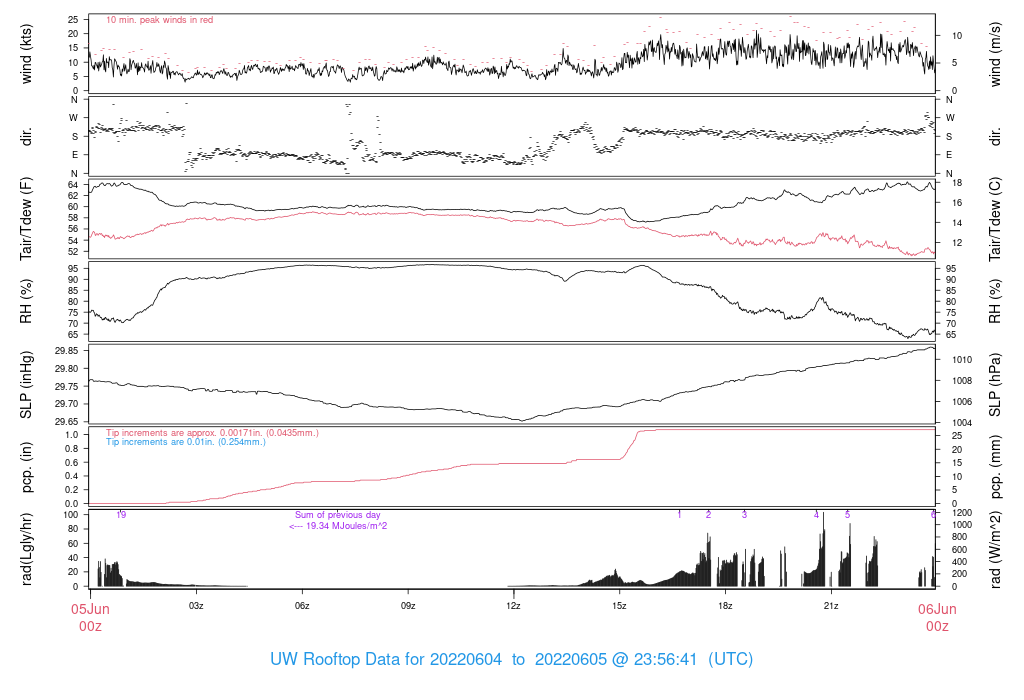Viewport: 1024px width, 700px height.
Task: Click the '29.85' pressure tick value
Action: coord(67,351)
